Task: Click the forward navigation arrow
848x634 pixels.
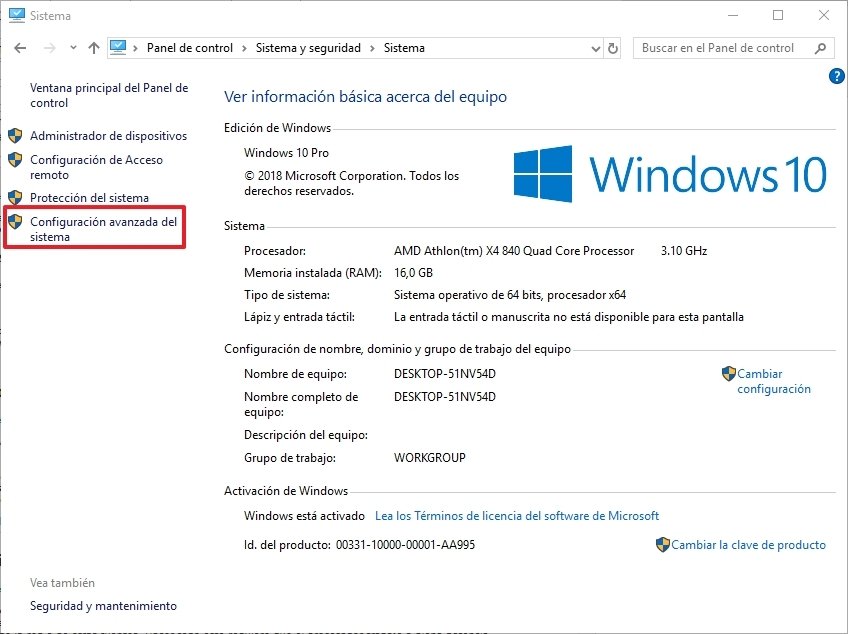Action: [49, 48]
